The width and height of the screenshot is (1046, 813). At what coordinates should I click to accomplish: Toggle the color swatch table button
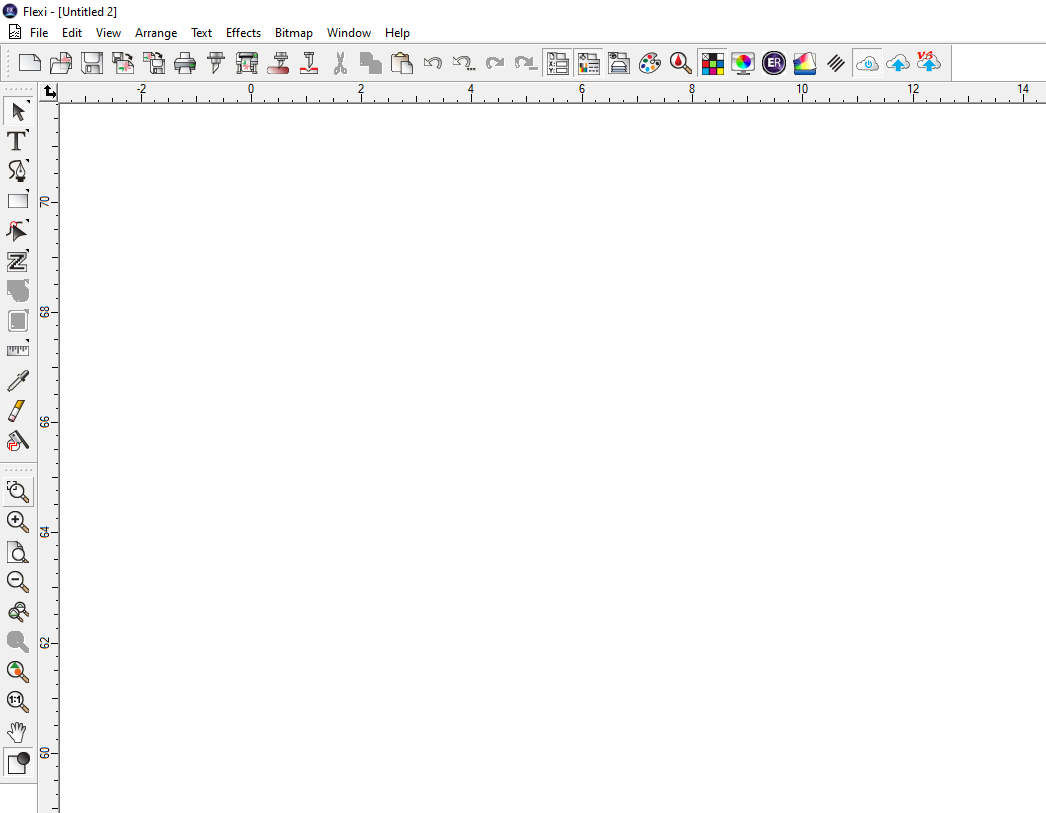tap(712, 64)
